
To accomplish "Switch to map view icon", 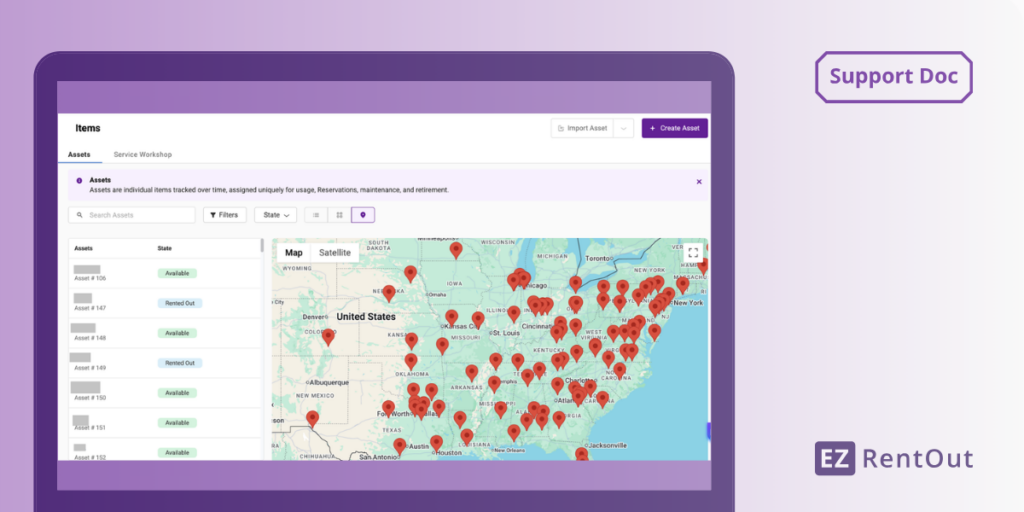I will (x=364, y=215).
